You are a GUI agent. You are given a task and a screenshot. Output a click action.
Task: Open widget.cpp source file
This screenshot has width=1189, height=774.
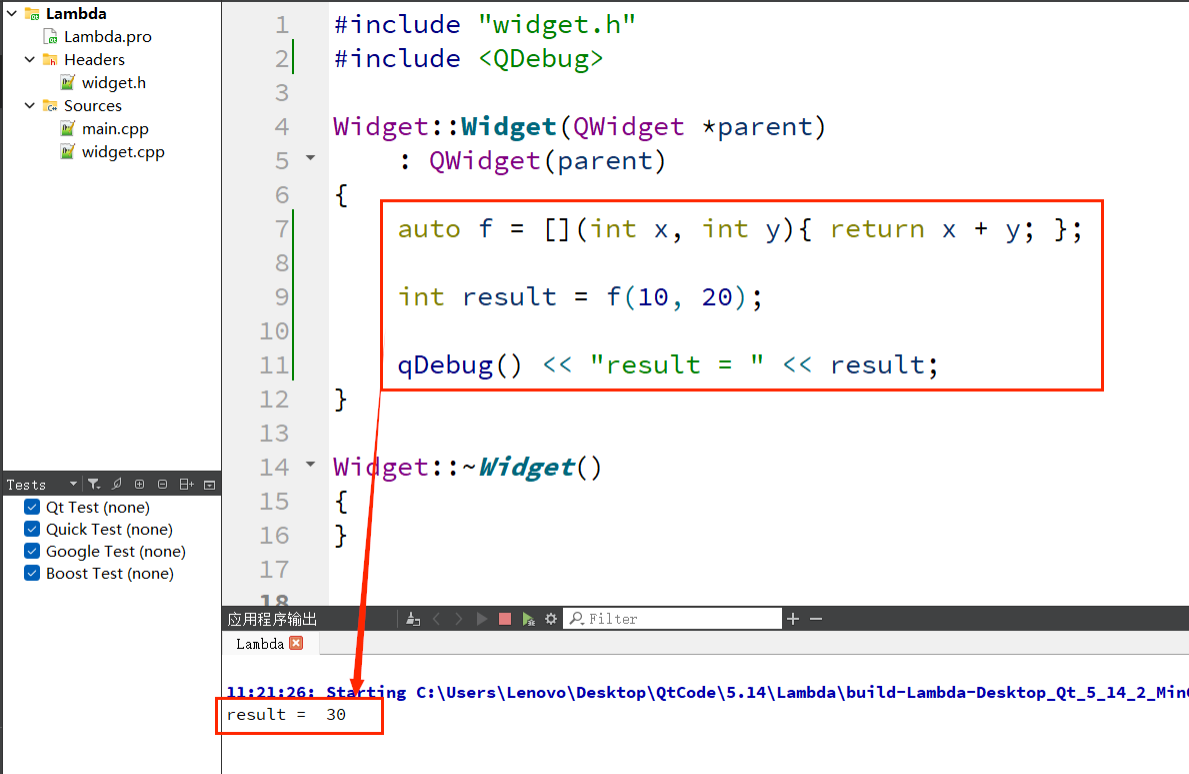click(x=123, y=152)
